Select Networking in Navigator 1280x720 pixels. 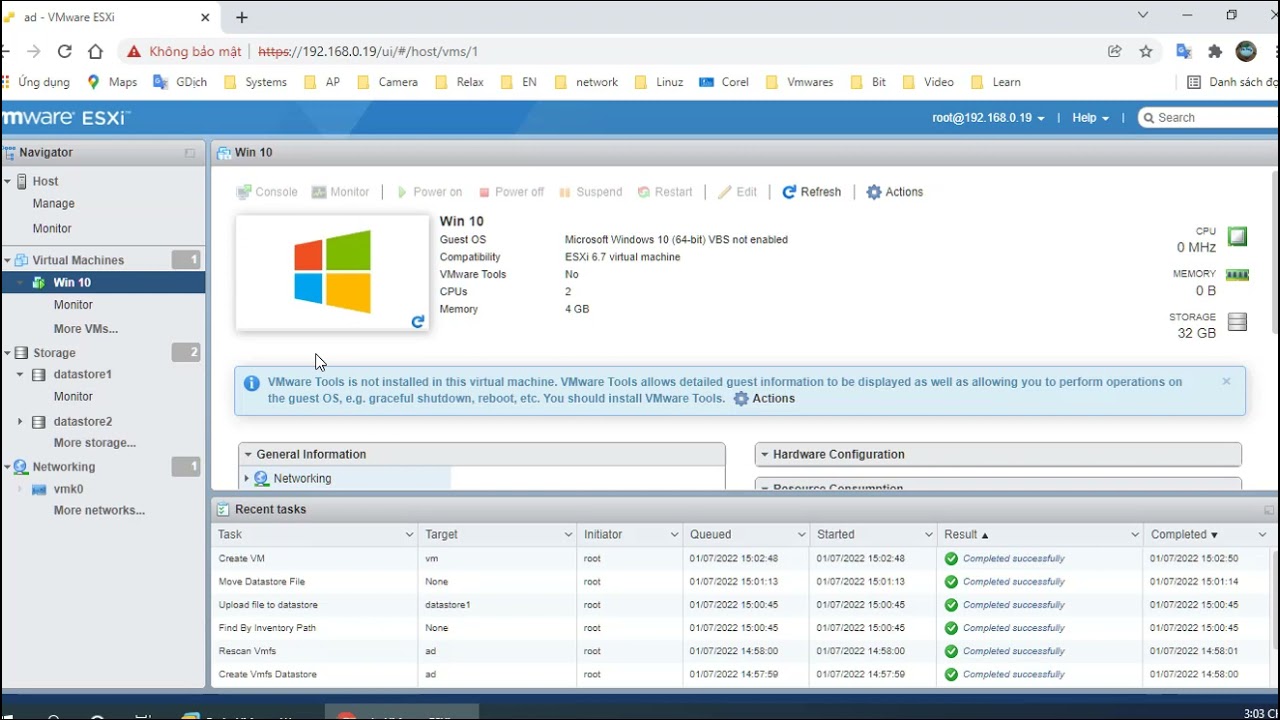pyautogui.click(x=63, y=466)
